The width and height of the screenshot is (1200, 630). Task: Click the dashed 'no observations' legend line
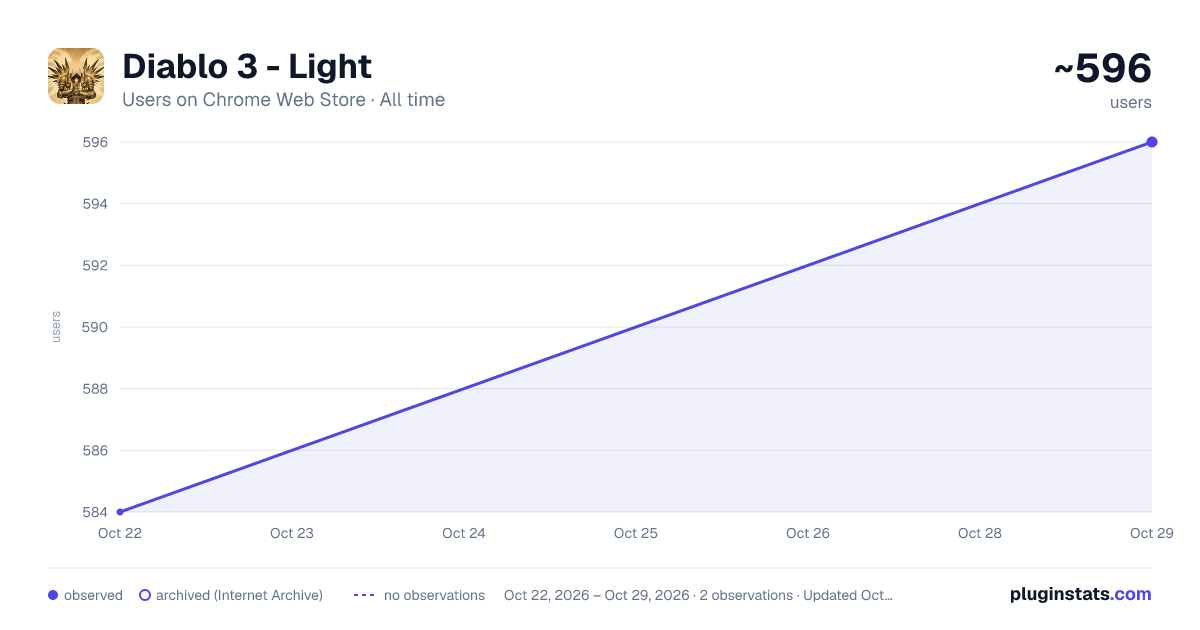364,595
